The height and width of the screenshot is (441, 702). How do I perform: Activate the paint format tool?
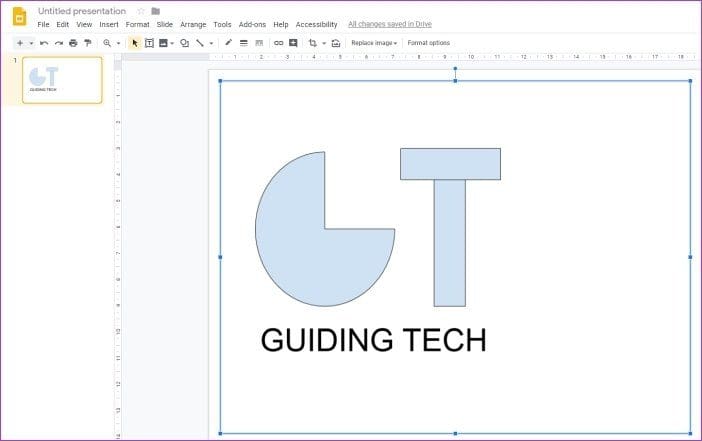point(88,43)
